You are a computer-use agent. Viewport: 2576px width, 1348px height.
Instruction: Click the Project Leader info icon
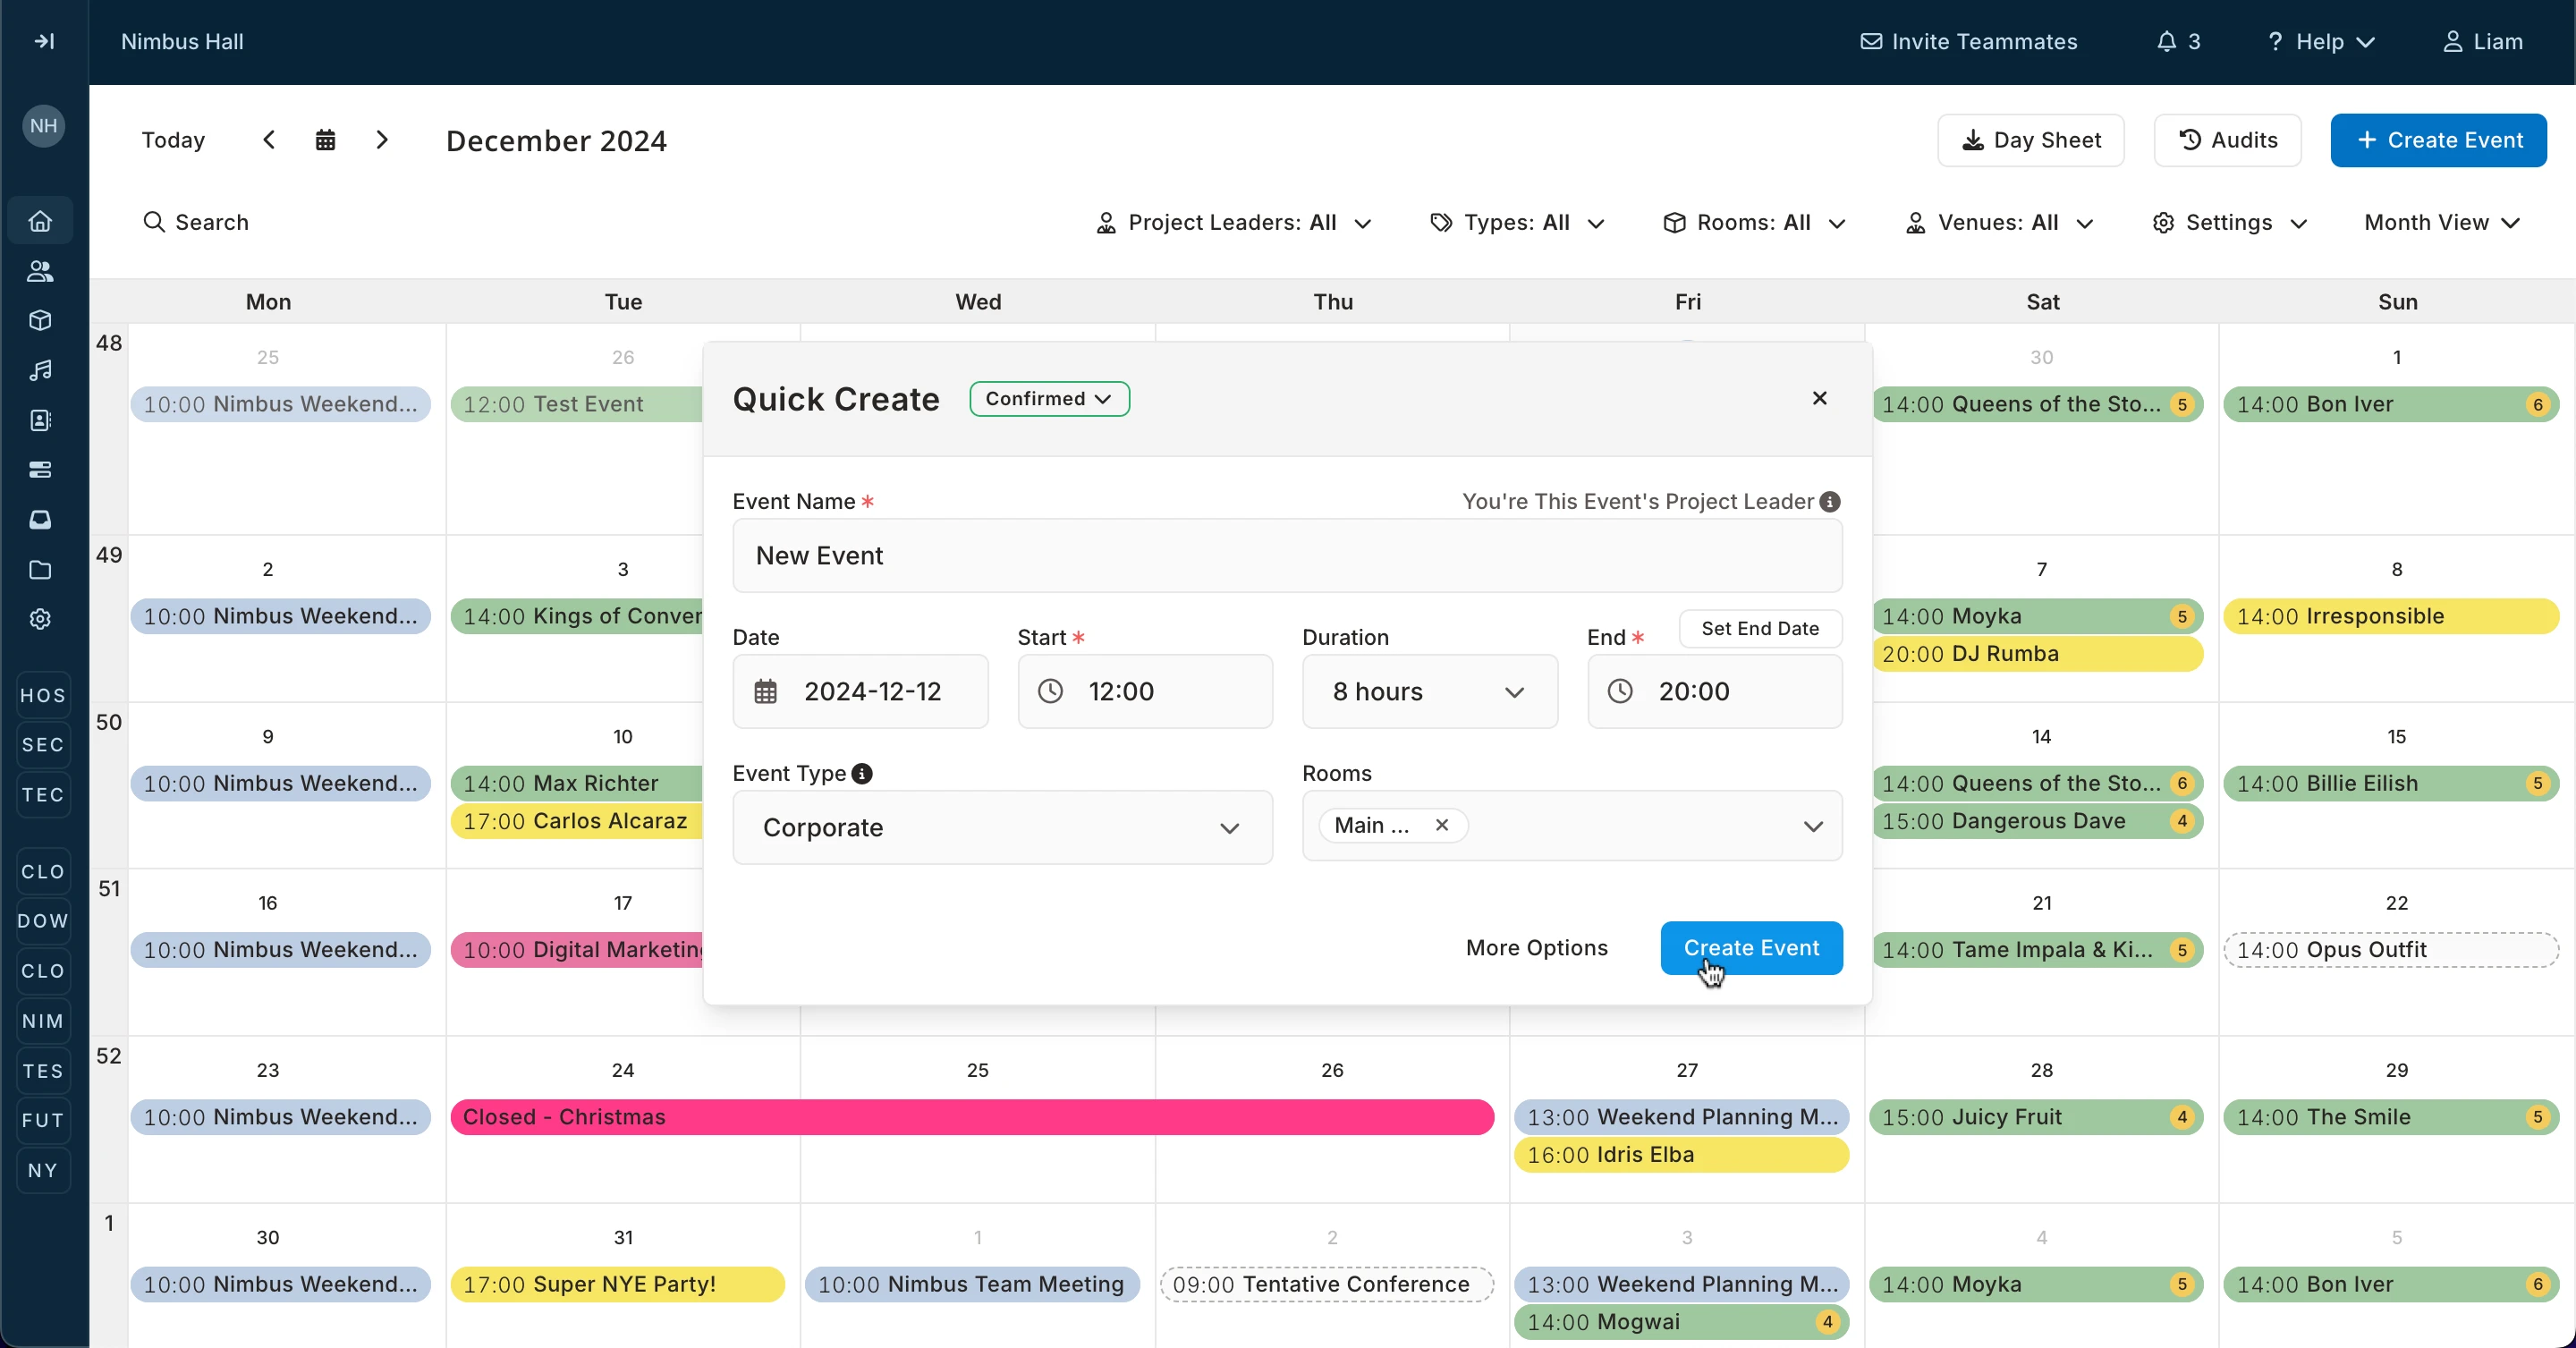(x=1830, y=502)
